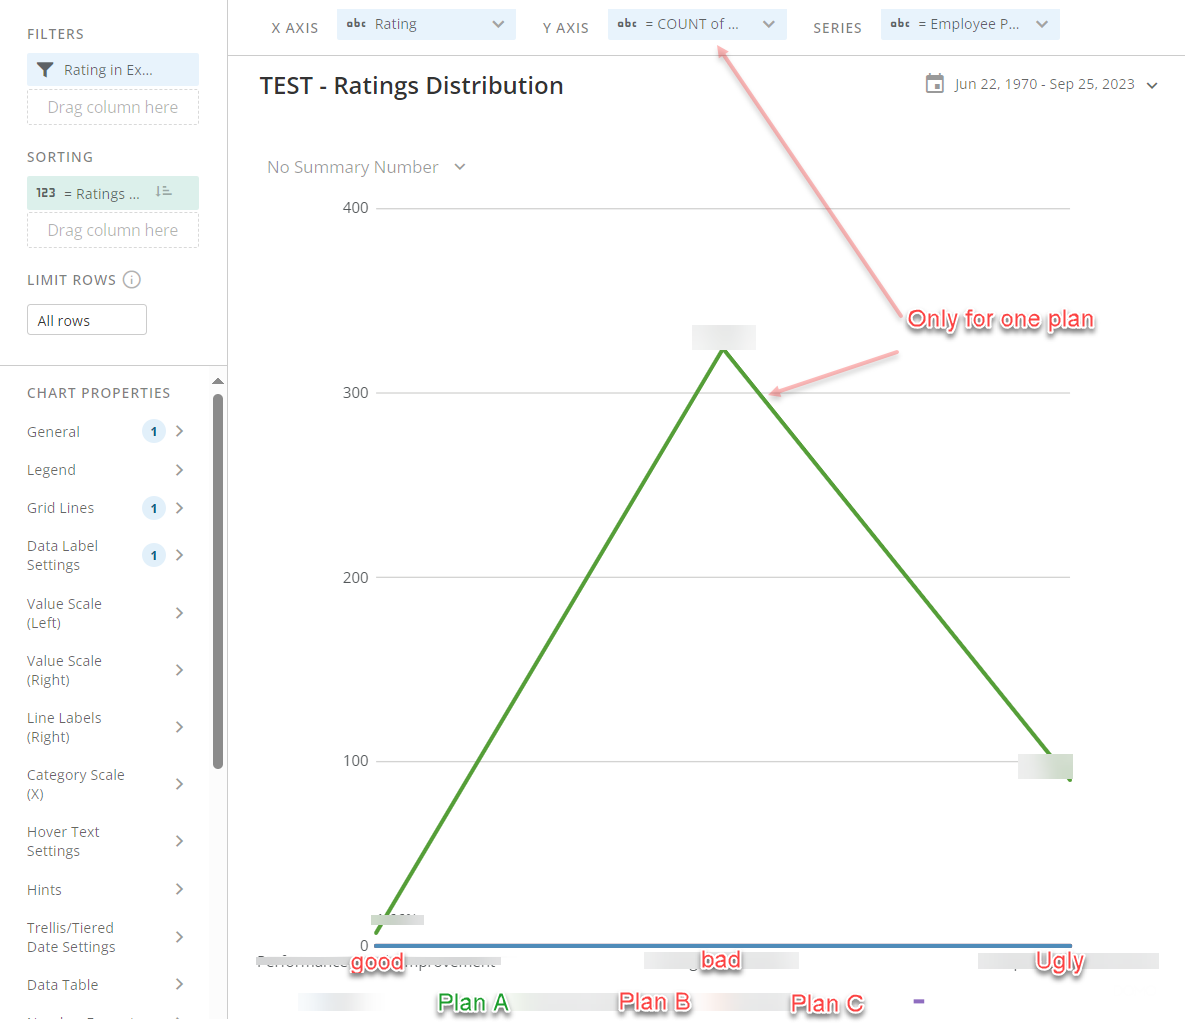The image size is (1185, 1028).
Task: Expand the Grid Lines section
Action: tap(179, 508)
